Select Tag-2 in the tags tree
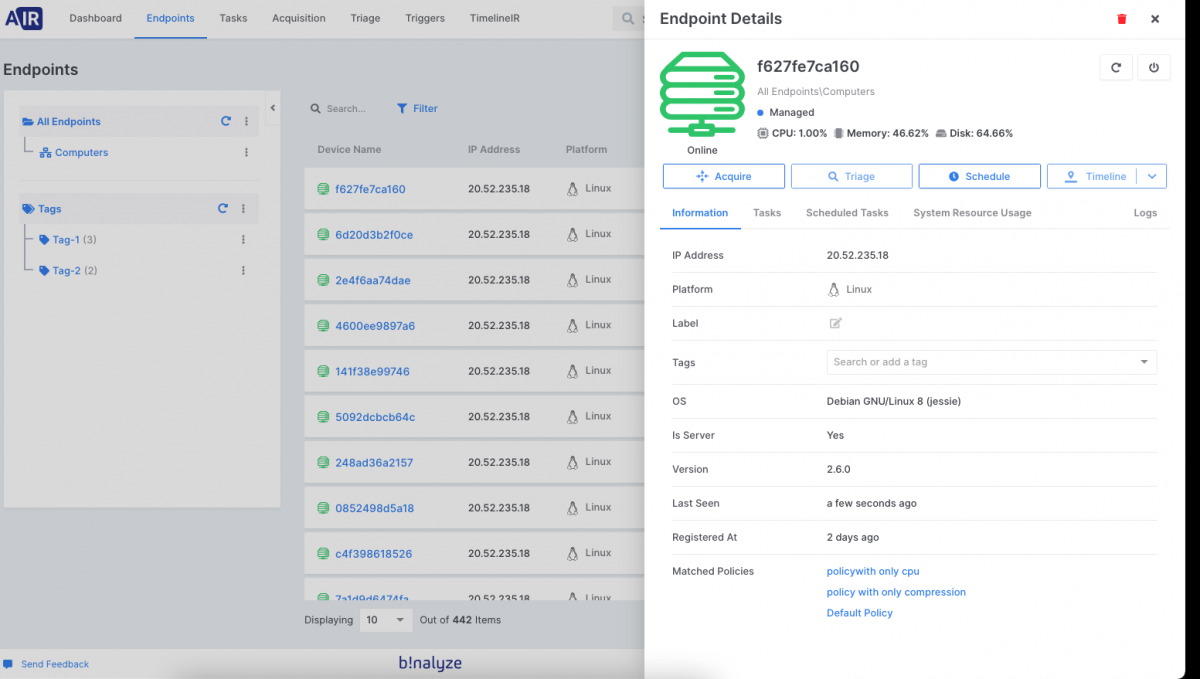The height and width of the screenshot is (679, 1200). point(67,271)
